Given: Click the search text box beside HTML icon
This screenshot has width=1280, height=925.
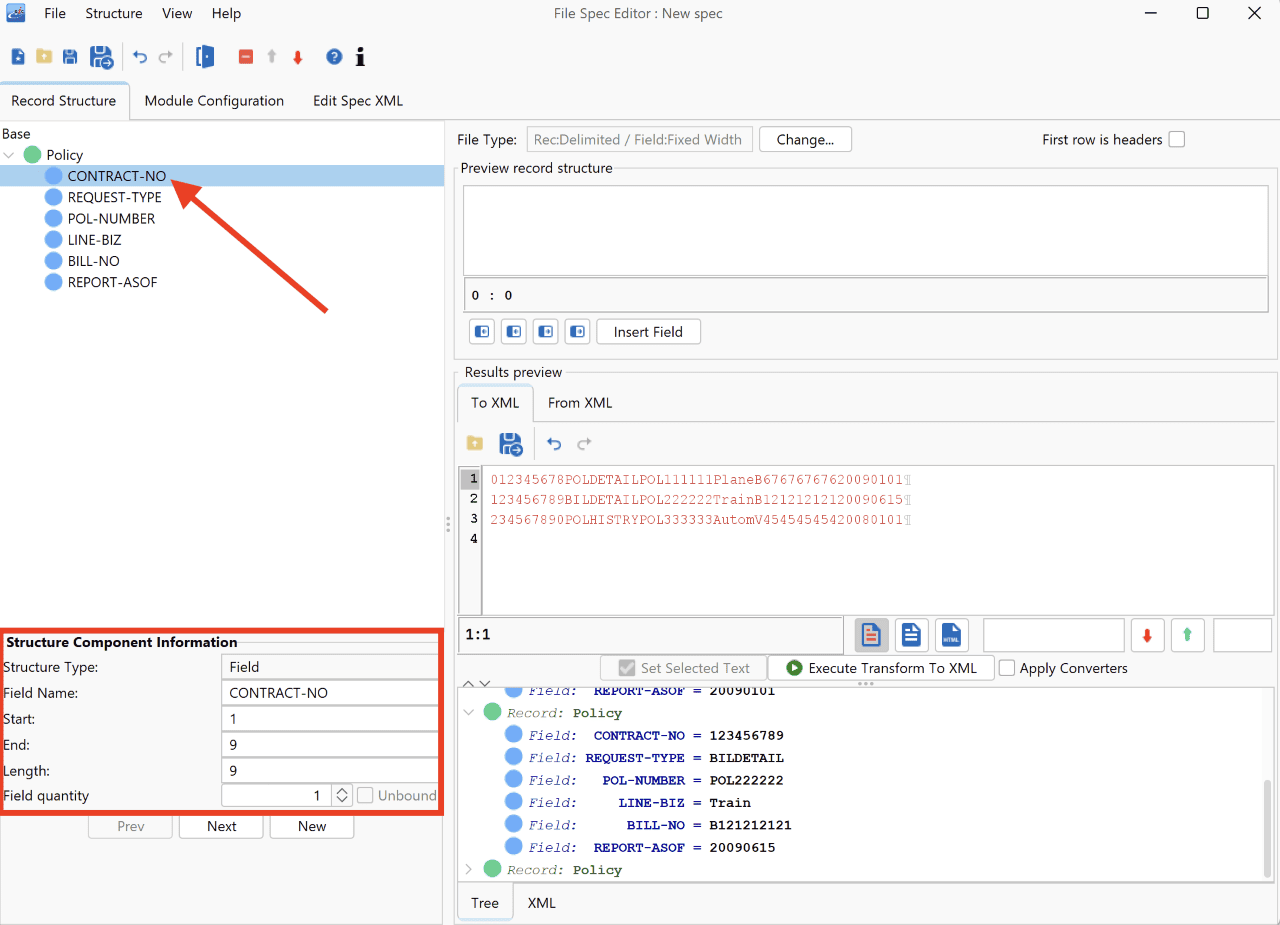Looking at the screenshot, I should [x=1054, y=635].
